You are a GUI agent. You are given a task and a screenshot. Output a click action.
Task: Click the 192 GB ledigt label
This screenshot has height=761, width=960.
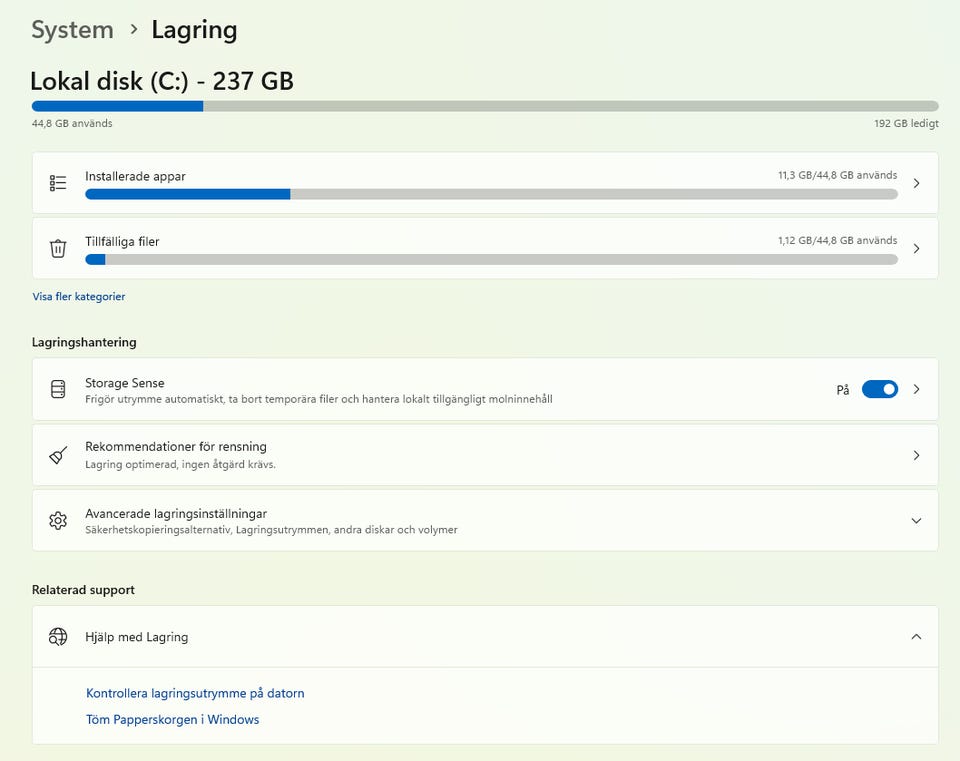coord(906,123)
